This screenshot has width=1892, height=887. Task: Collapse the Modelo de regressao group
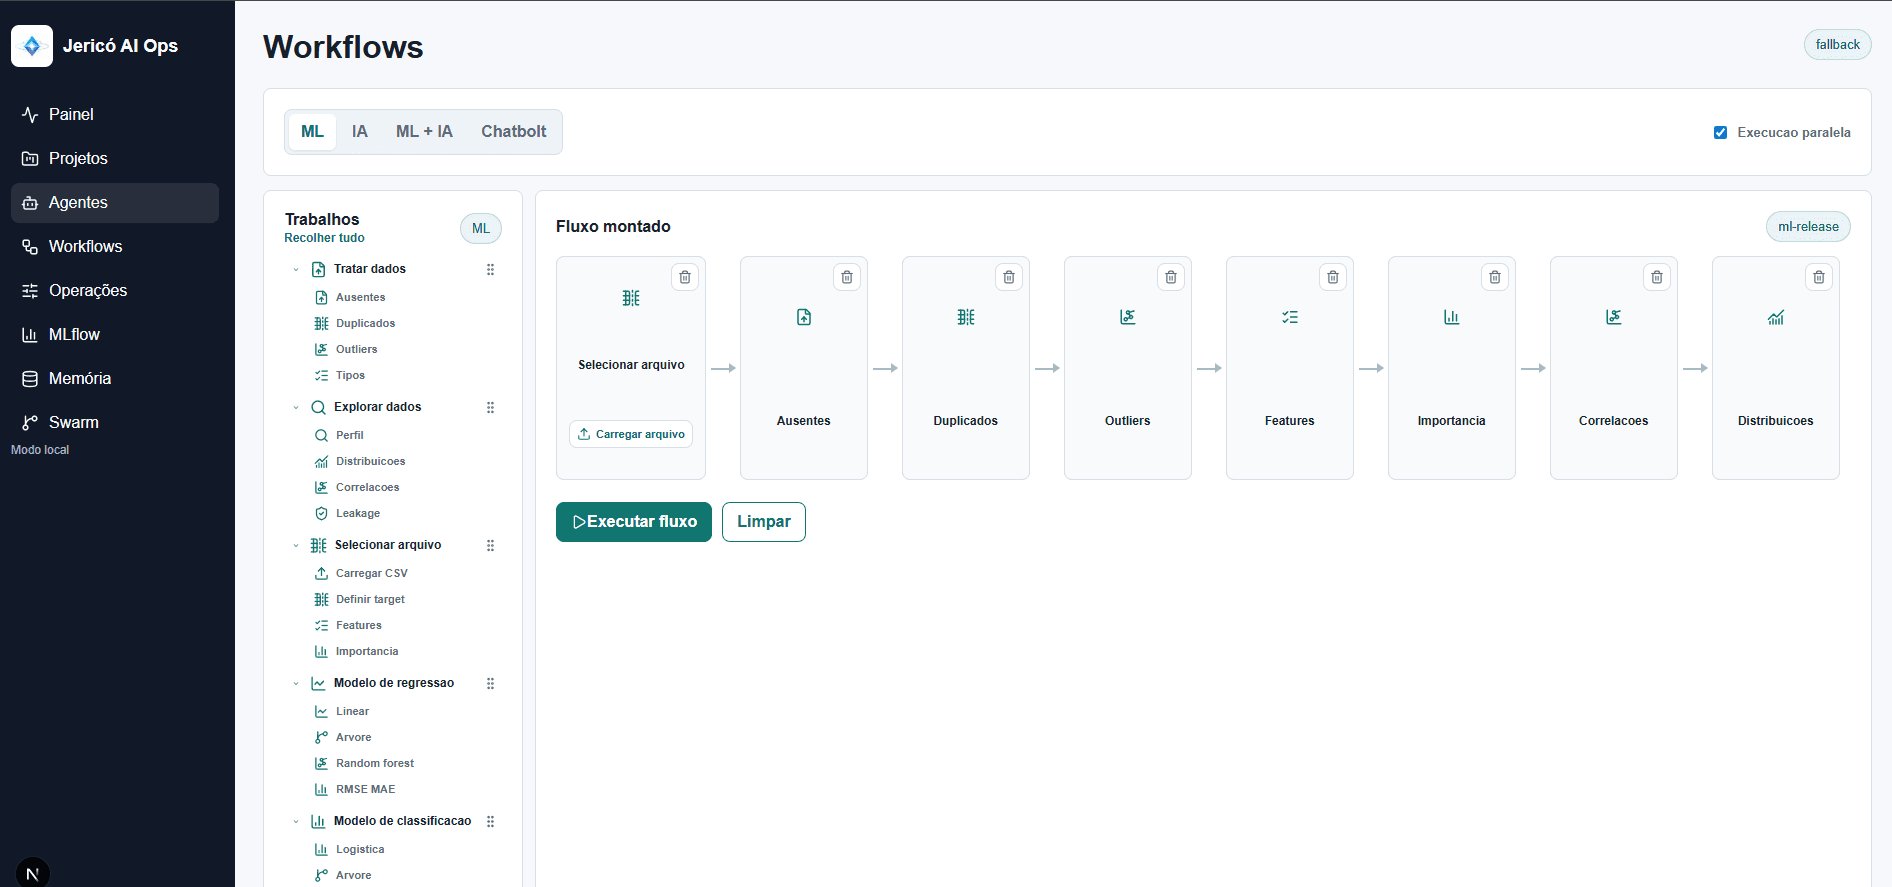[x=296, y=683]
